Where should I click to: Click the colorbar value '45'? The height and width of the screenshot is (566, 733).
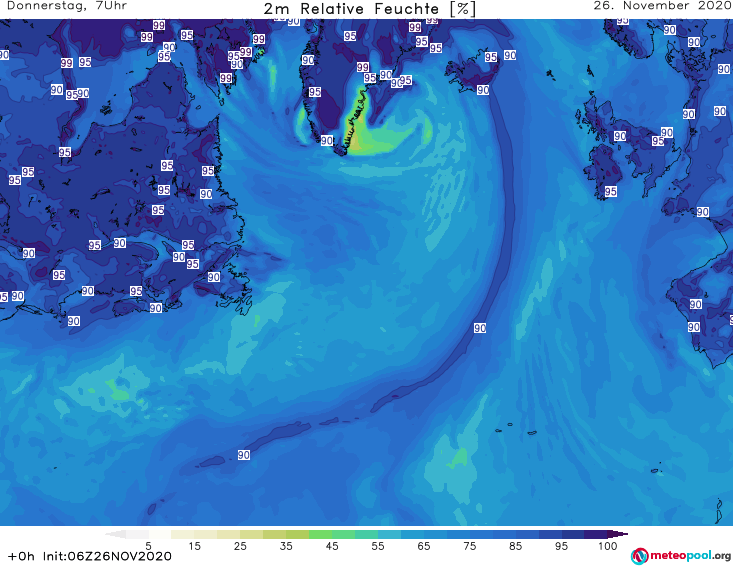point(331,546)
